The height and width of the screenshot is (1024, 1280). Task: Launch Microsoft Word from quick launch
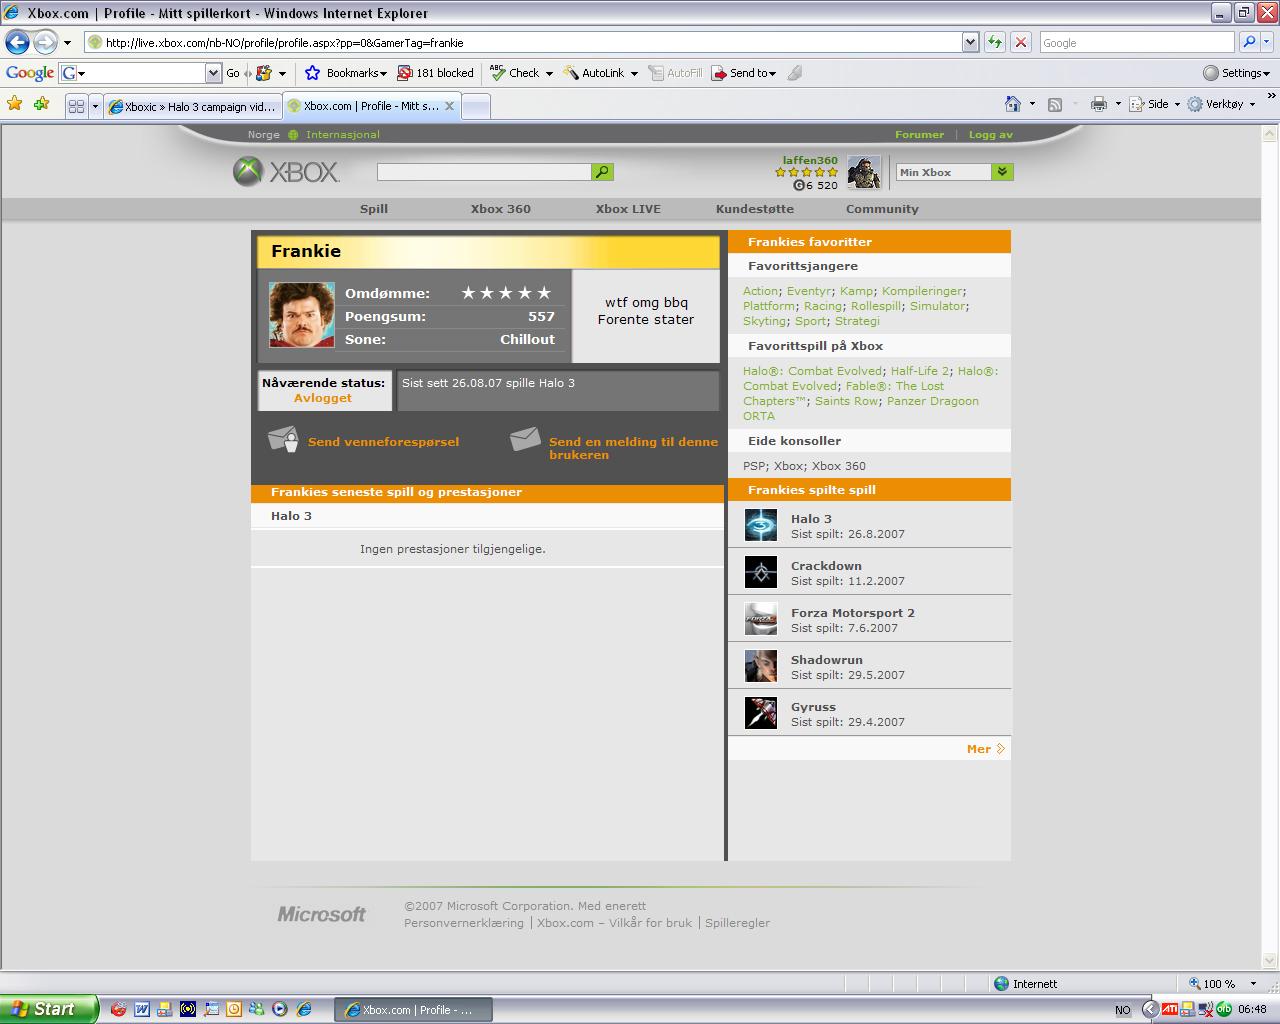click(x=142, y=1009)
